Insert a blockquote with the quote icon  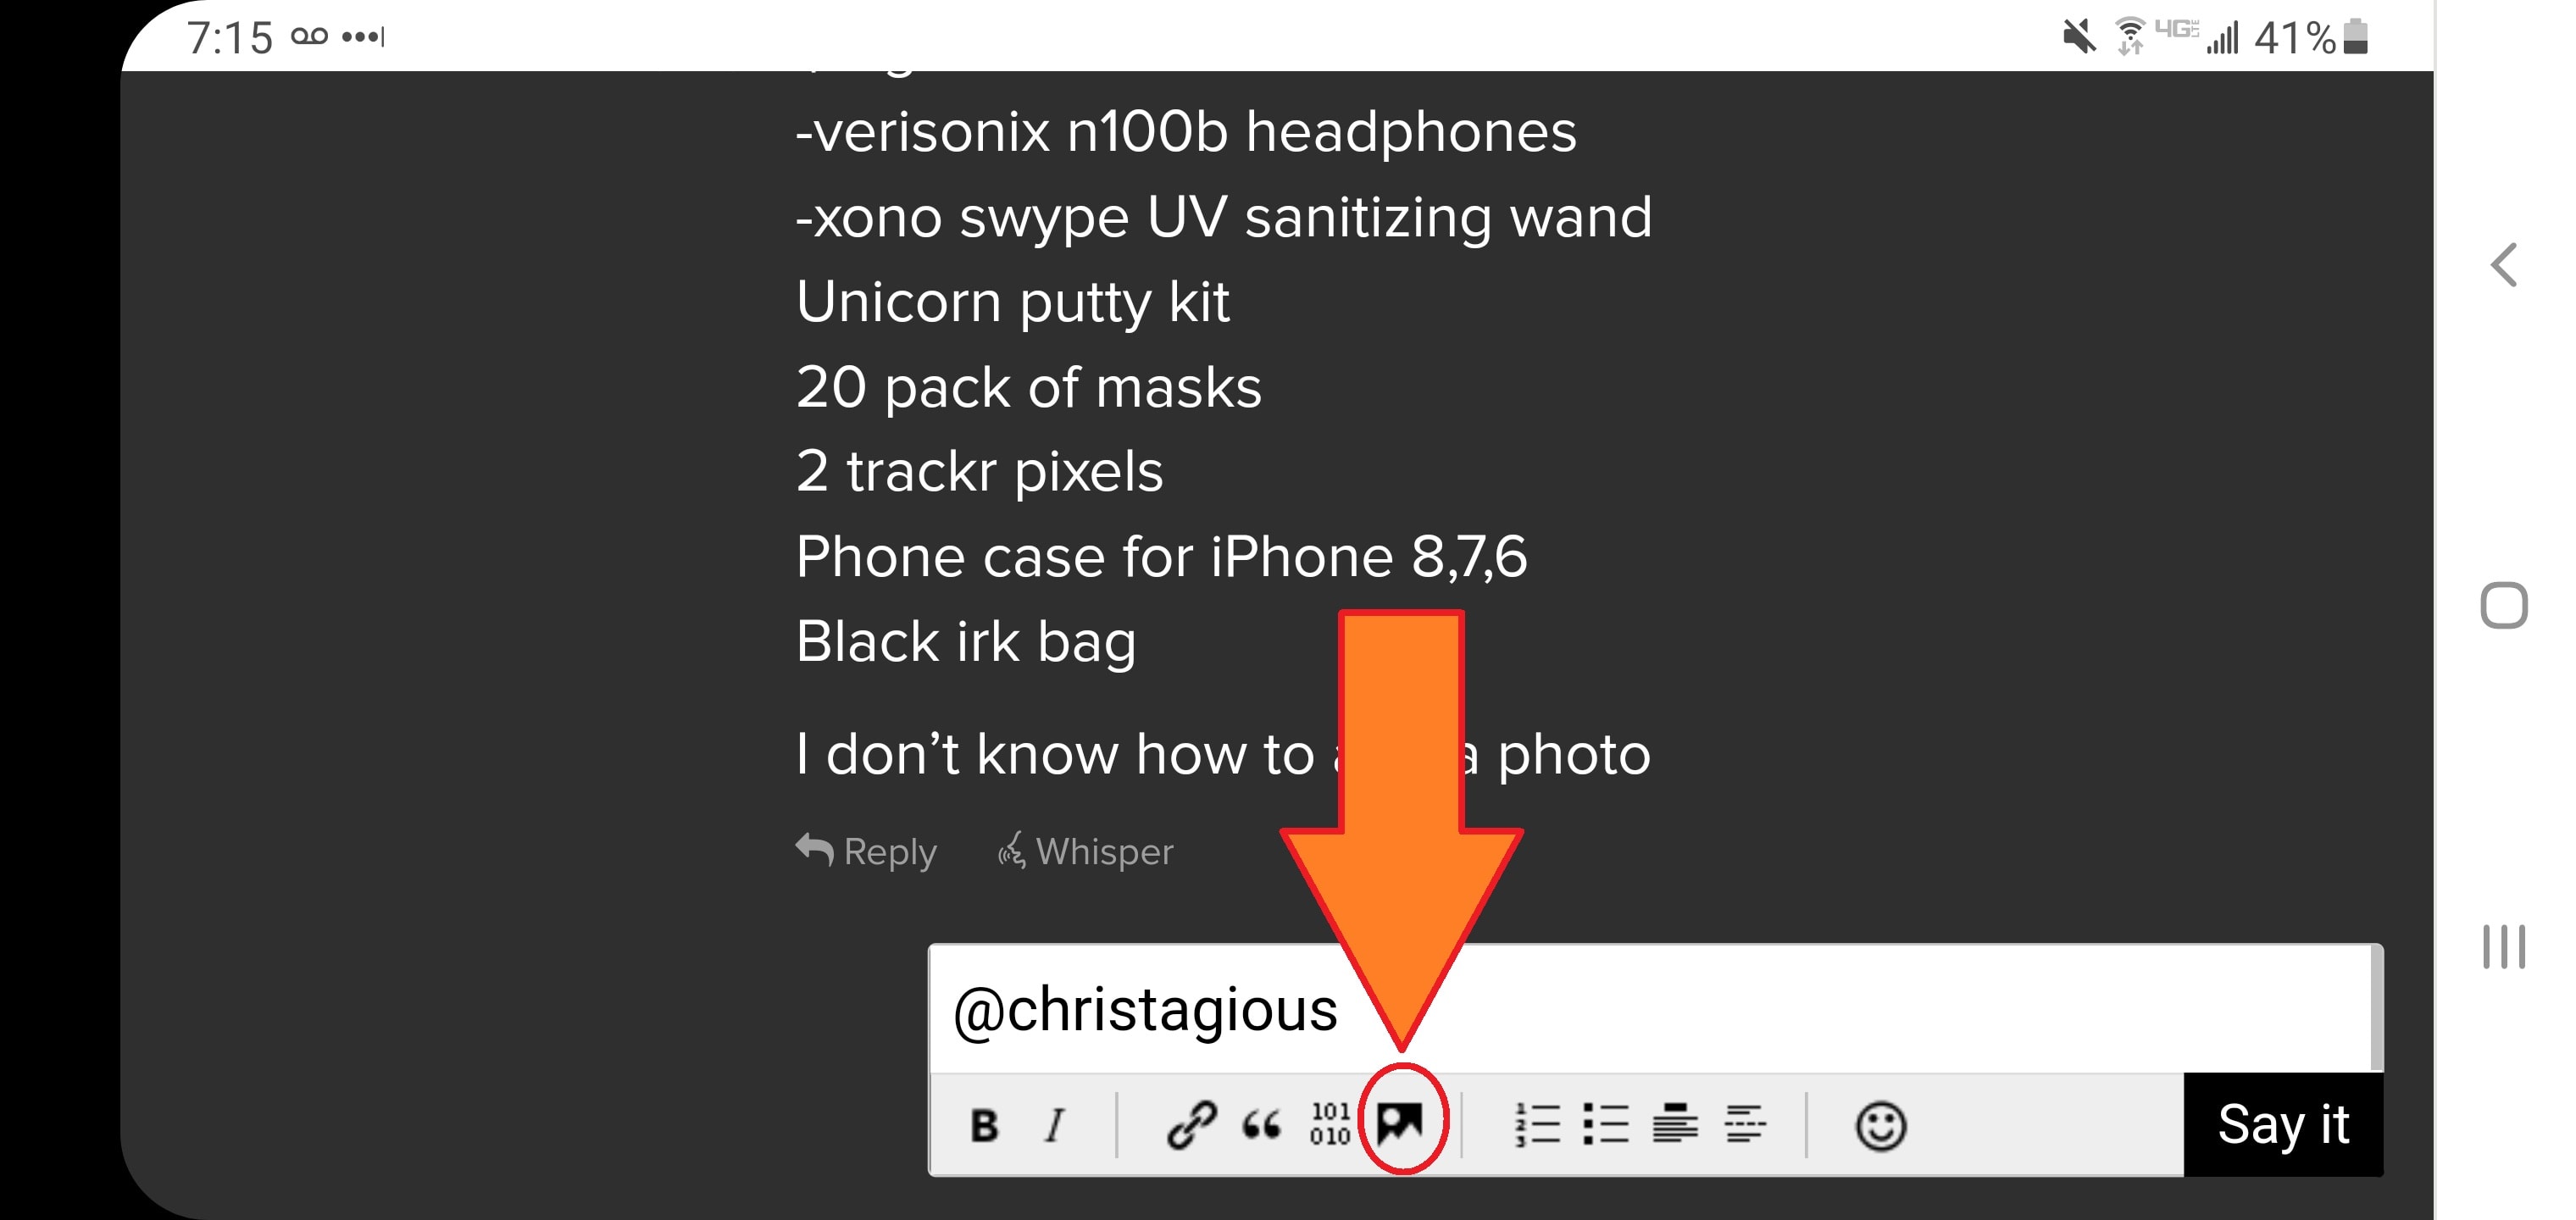point(1261,1125)
